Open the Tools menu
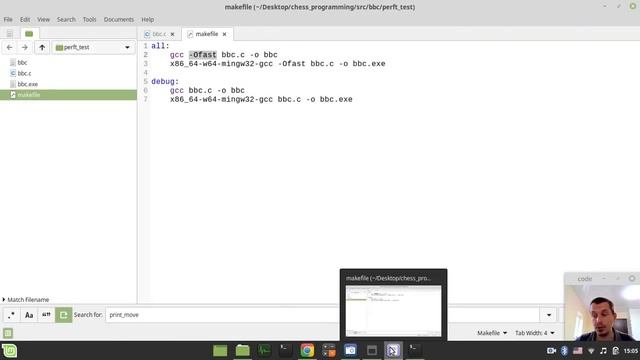The image size is (640, 360). [x=89, y=20]
